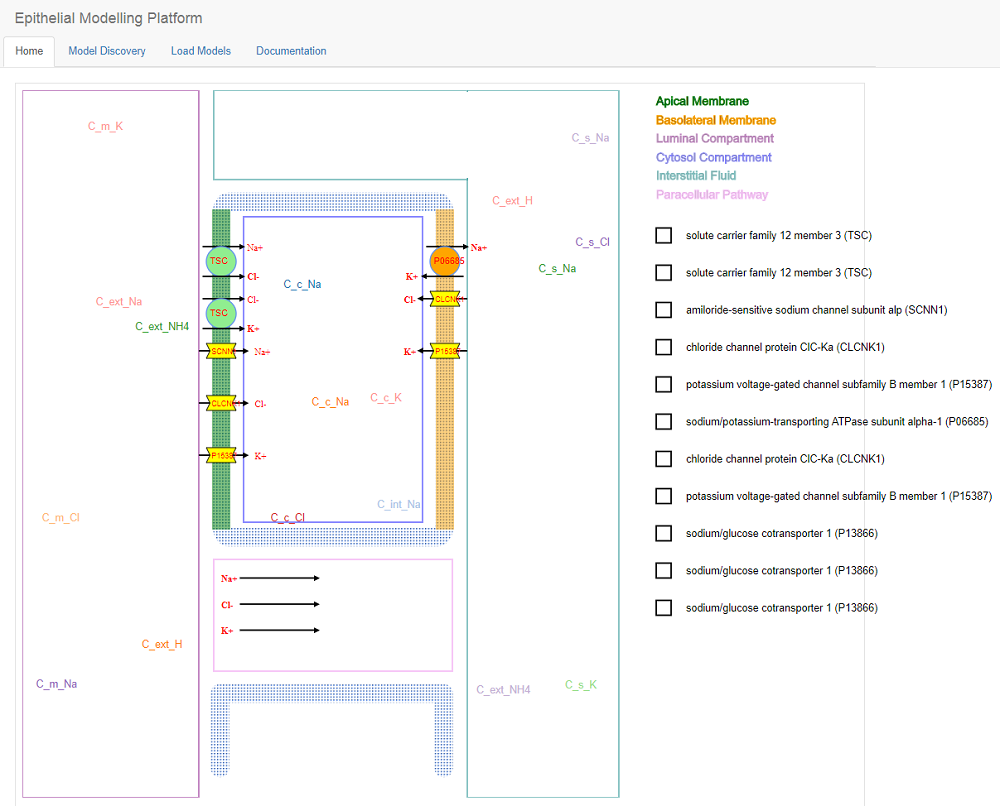Click the apical CLCNK1 chloride channel icon
The height and width of the screenshot is (806, 1000).
click(x=221, y=403)
